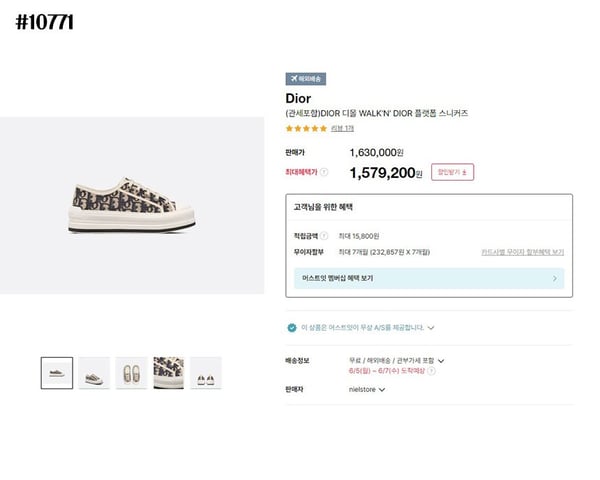The height and width of the screenshot is (480, 600).
Task: Click the help icon after 도착예상 date
Action: [x=432, y=371]
